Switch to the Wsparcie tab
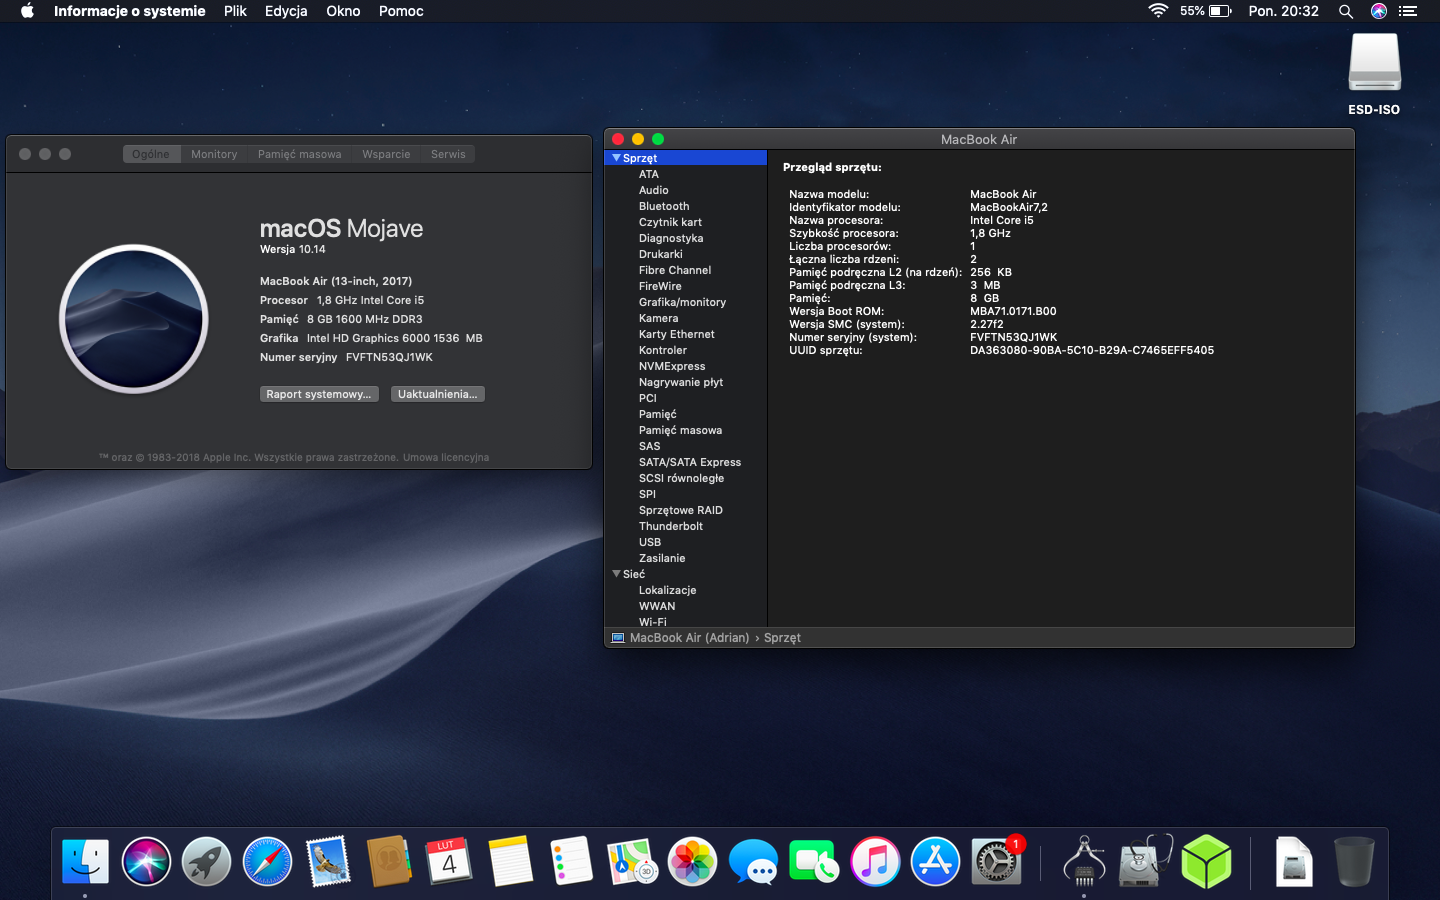 (386, 154)
